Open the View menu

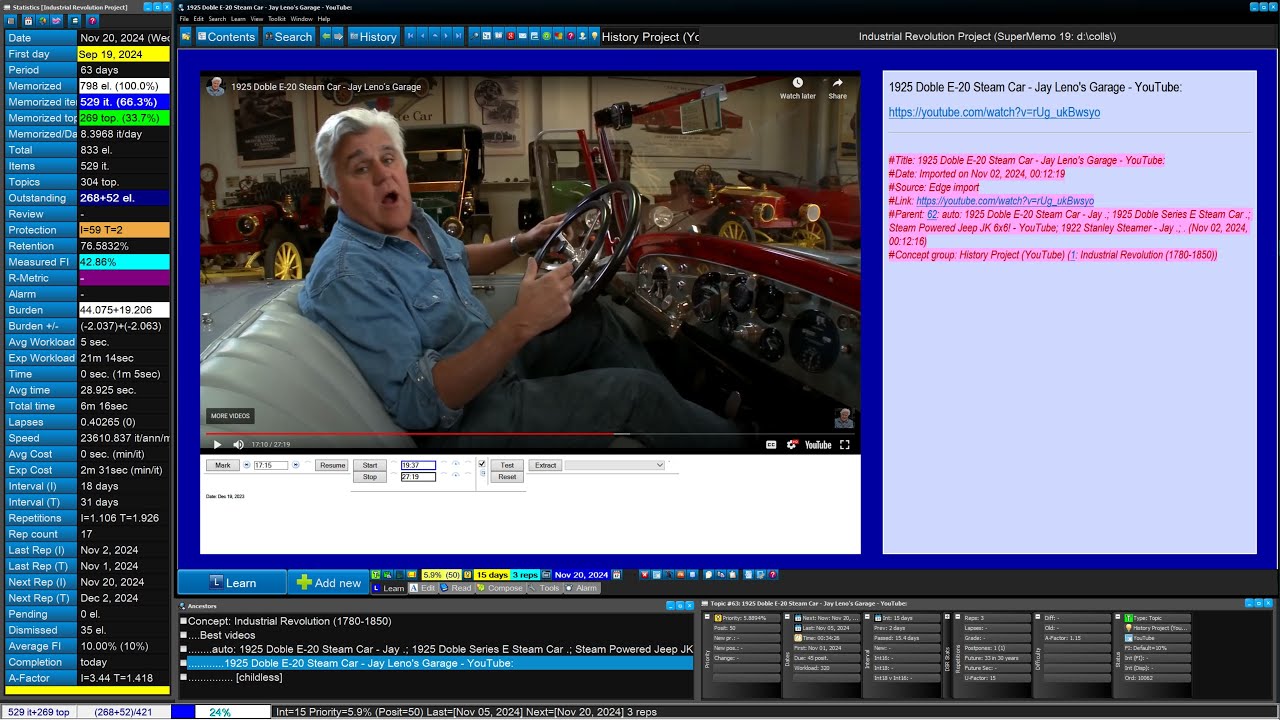click(257, 19)
